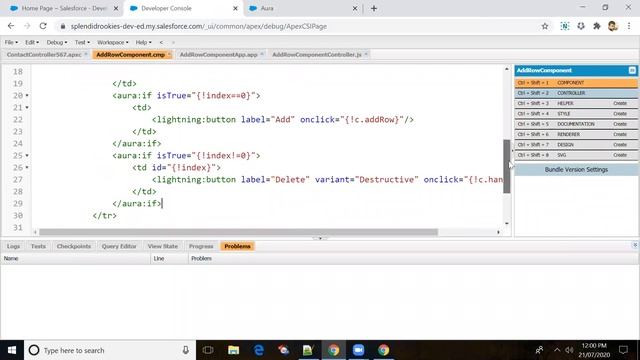Create the HELPER bundle resource
Image resolution: width=640 pixels, height=360 pixels.
(x=620, y=104)
